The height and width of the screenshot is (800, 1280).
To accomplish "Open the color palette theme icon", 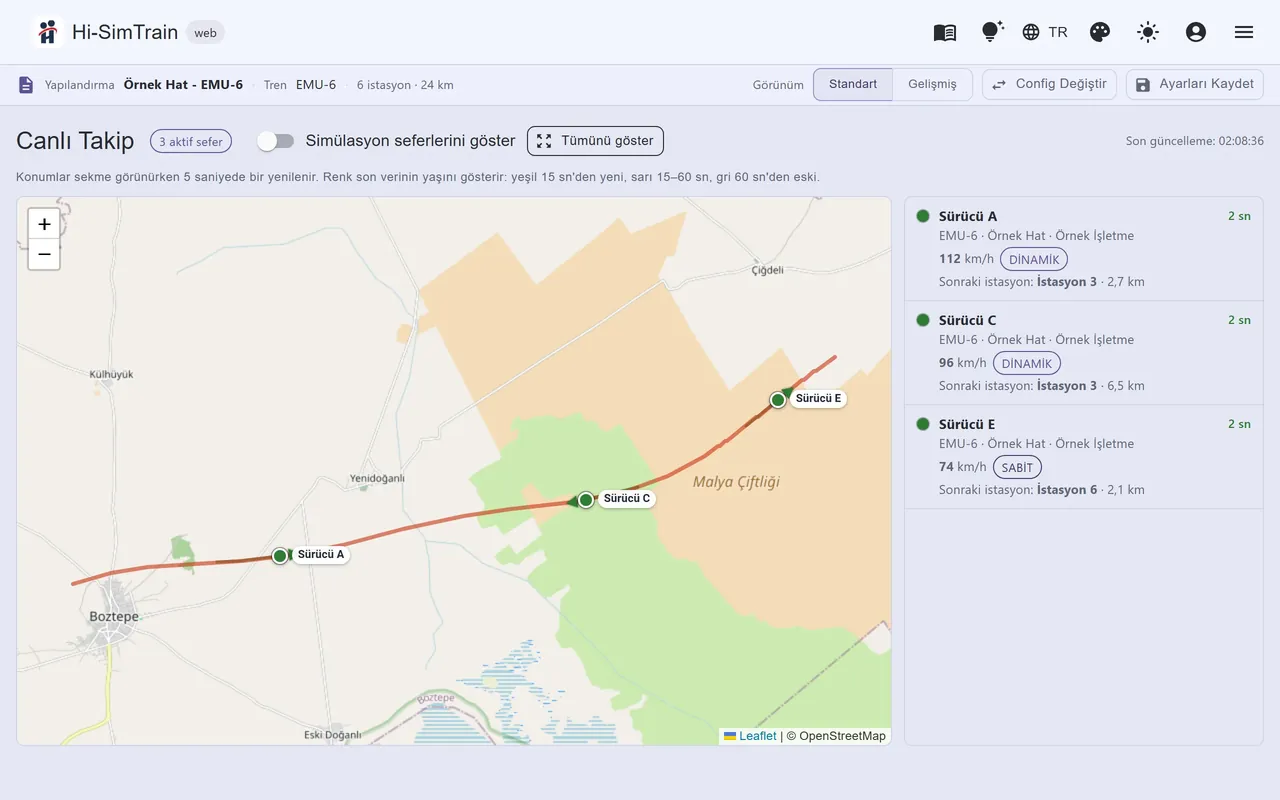I will 1100,32.
